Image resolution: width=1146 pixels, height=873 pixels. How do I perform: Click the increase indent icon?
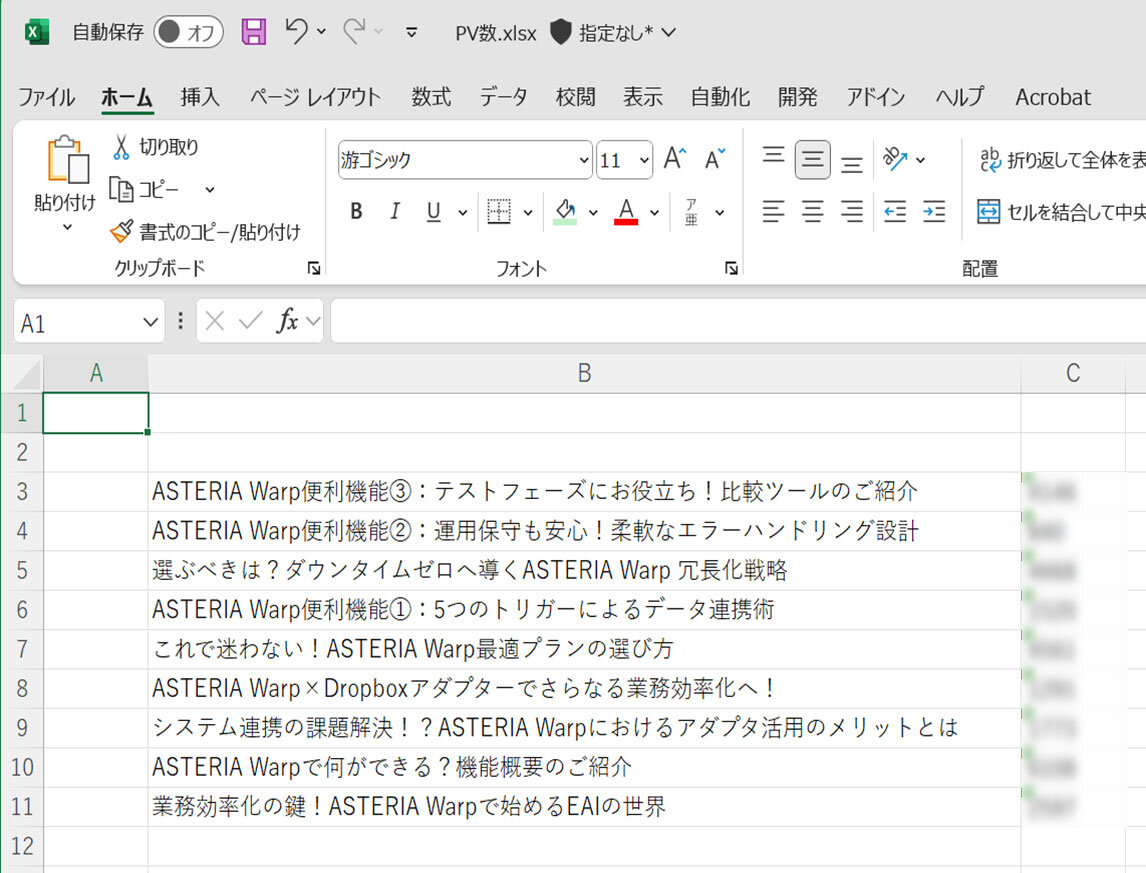point(933,212)
